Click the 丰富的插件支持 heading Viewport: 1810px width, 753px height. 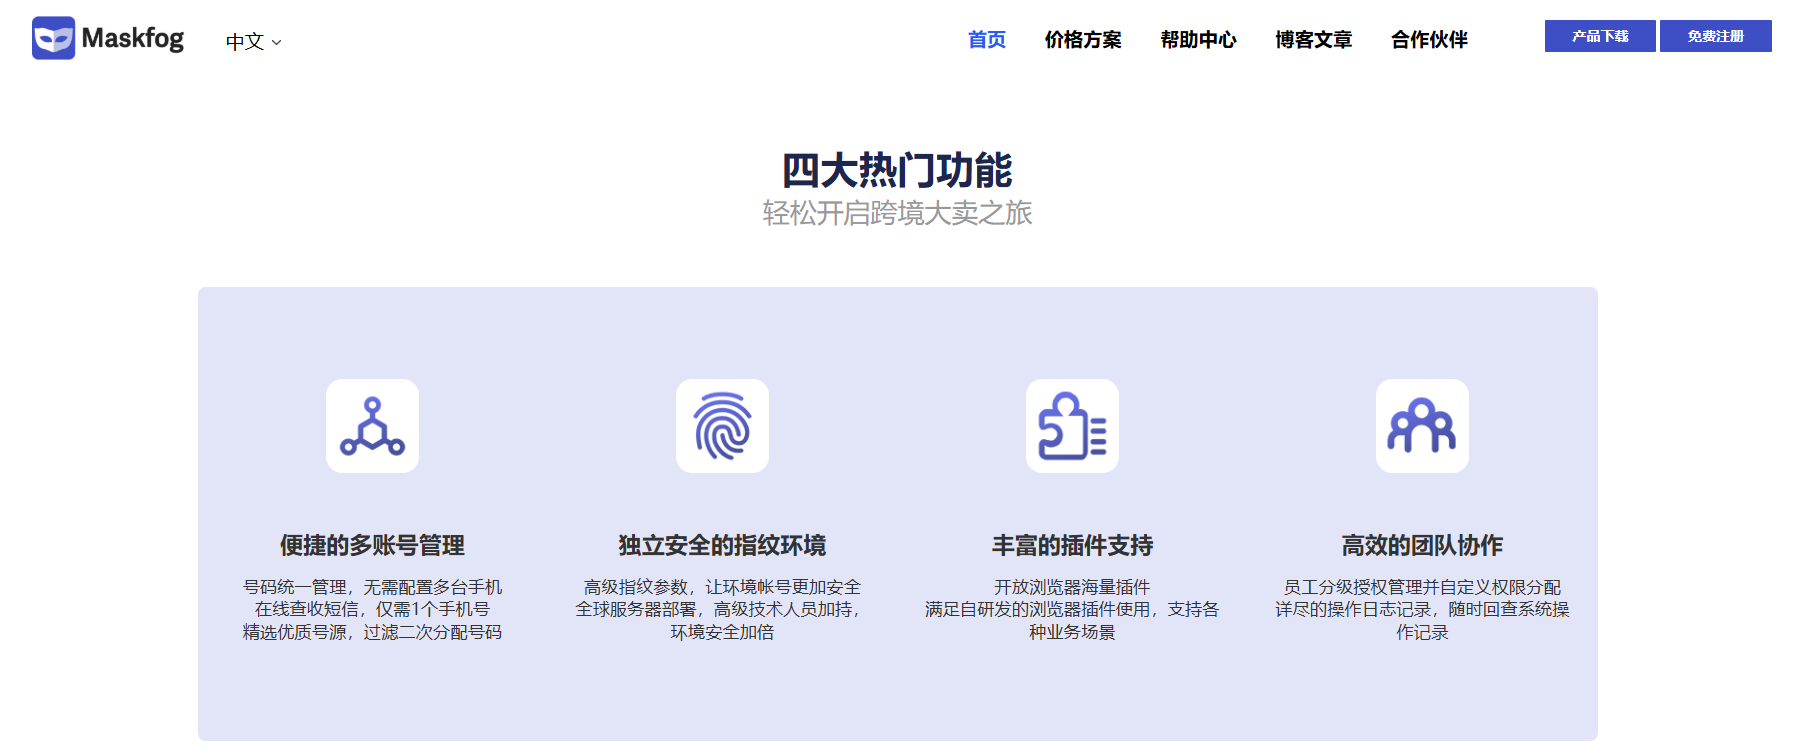[x=1072, y=545]
